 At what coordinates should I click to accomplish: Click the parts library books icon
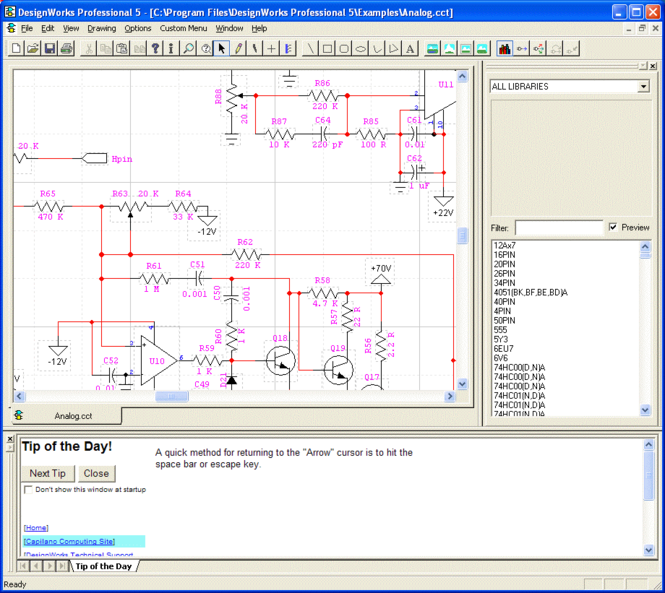tap(504, 48)
